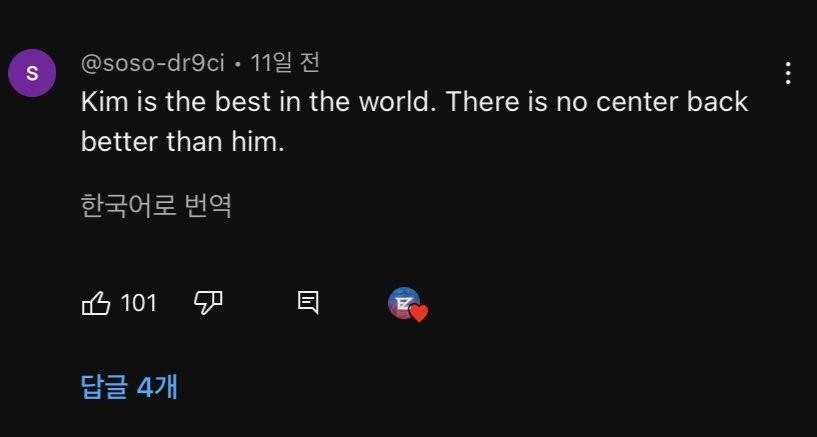The width and height of the screenshot is (817, 437).
Task: Click the 11일 전 timestamp
Action: point(285,63)
